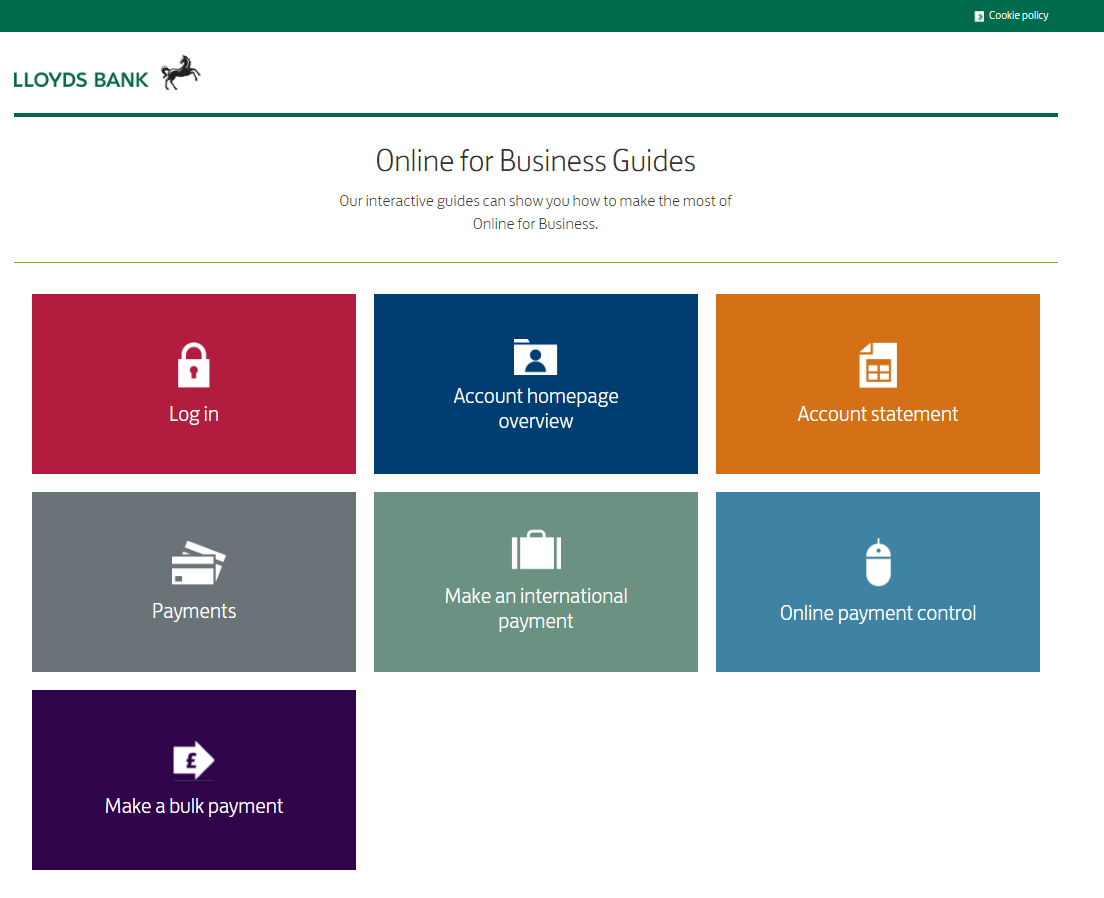Open the Make a bulk payment label
This screenshot has width=1104, height=898.
point(194,806)
